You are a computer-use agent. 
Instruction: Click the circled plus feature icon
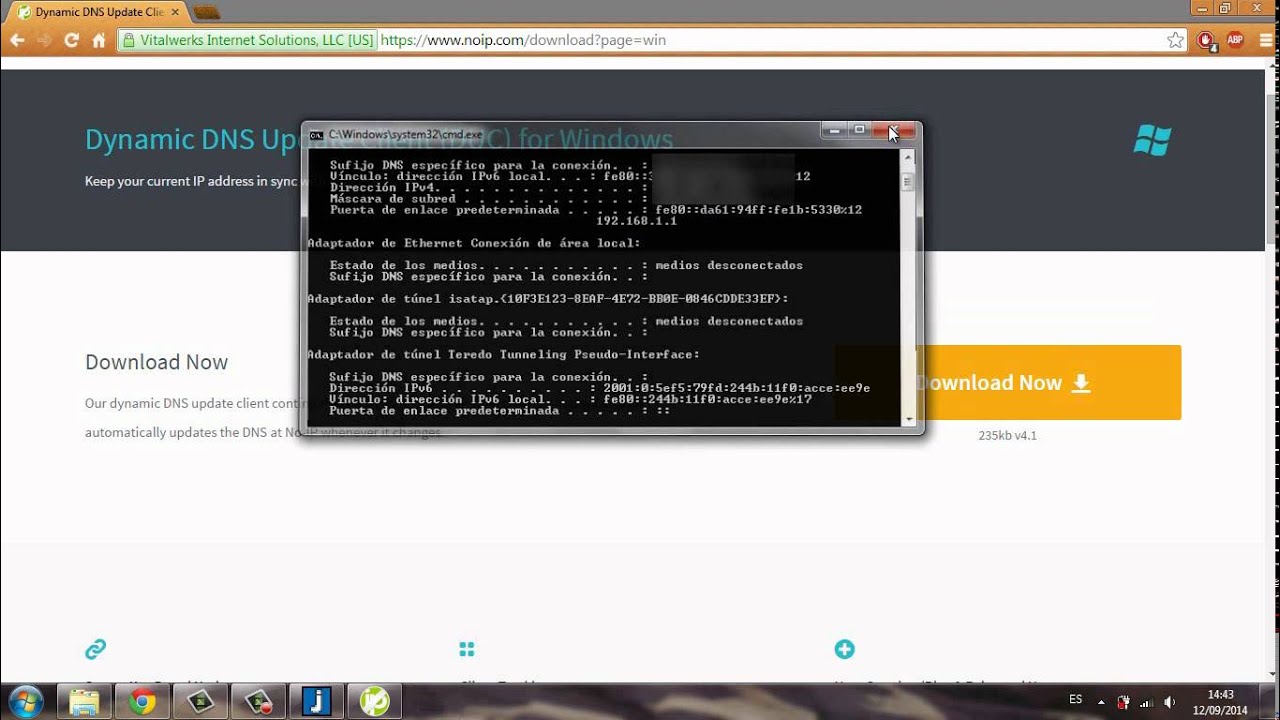844,650
